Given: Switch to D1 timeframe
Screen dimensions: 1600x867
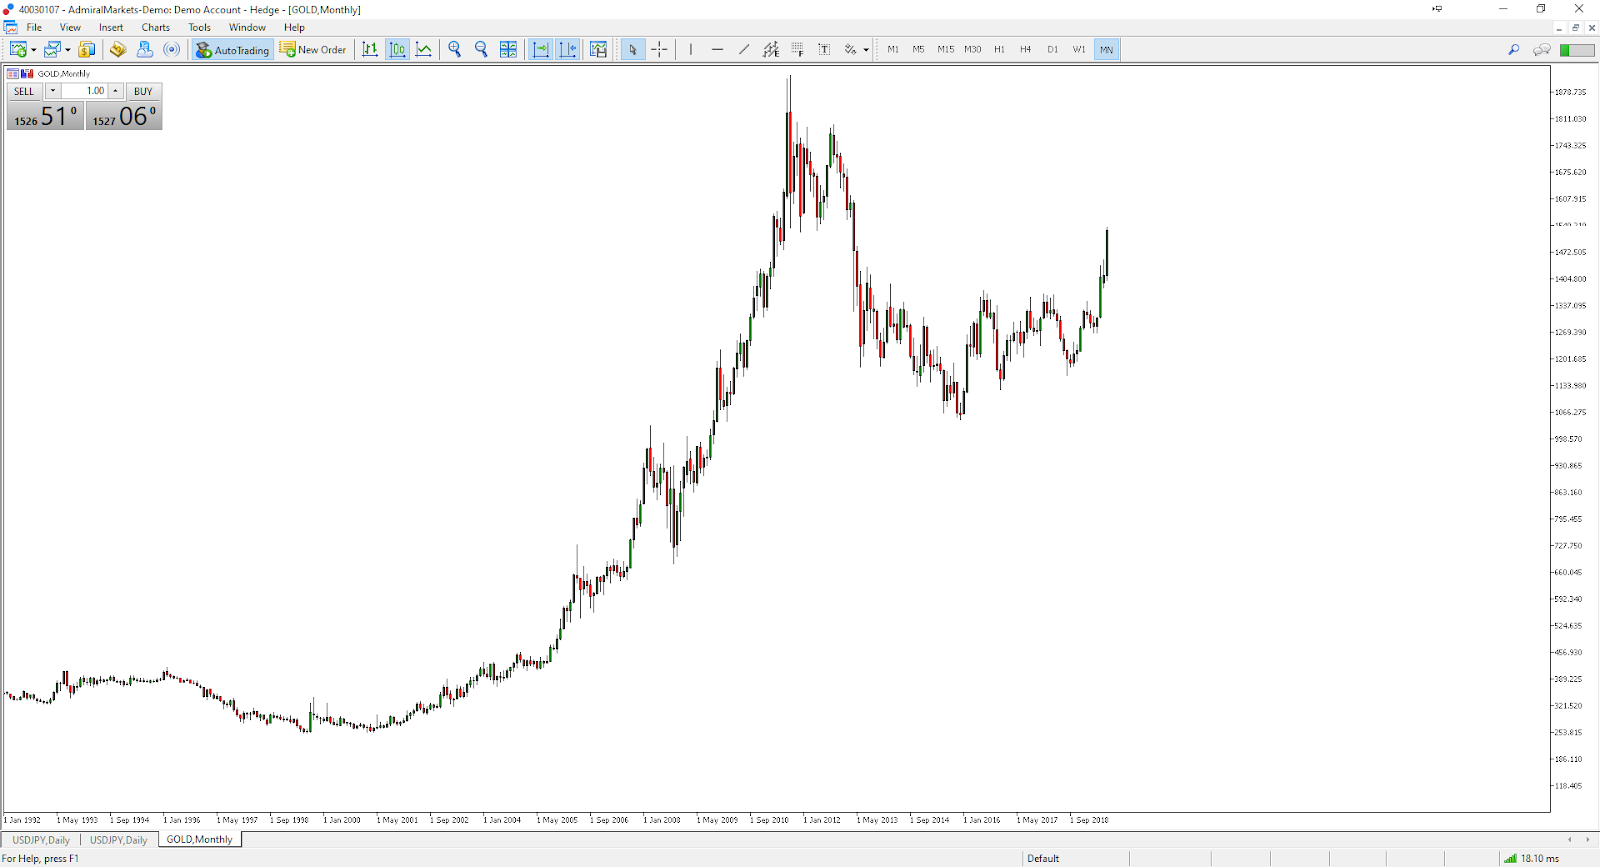Looking at the screenshot, I should pyautogui.click(x=1052, y=49).
